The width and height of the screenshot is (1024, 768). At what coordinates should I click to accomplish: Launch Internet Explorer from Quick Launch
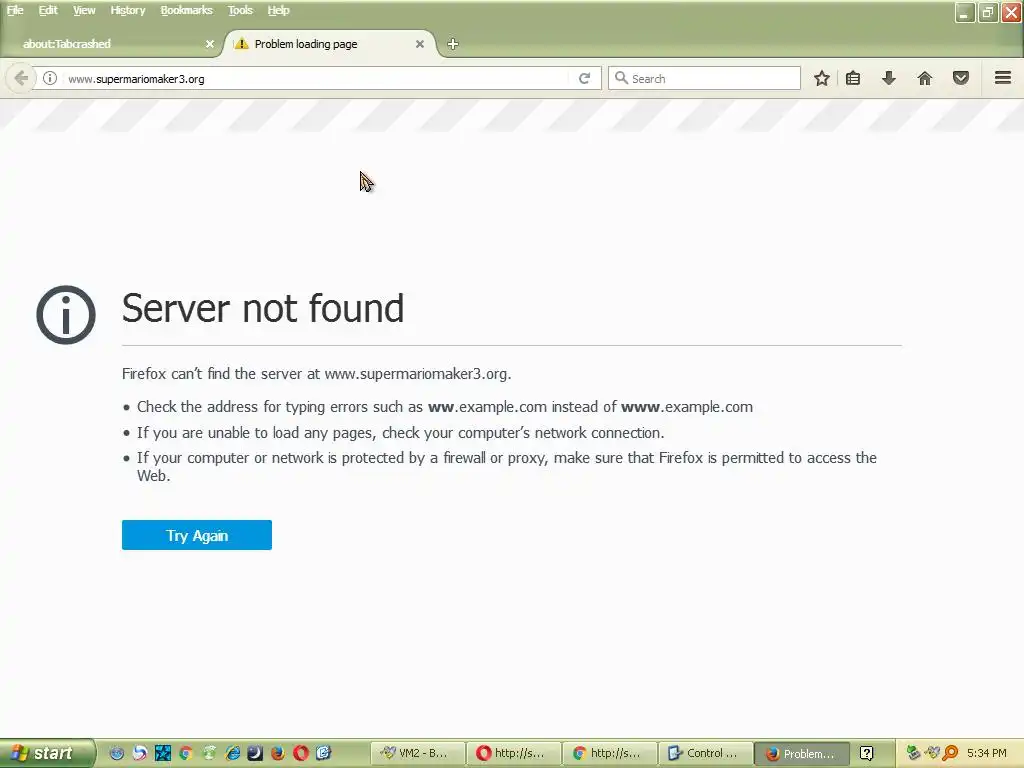coord(232,753)
